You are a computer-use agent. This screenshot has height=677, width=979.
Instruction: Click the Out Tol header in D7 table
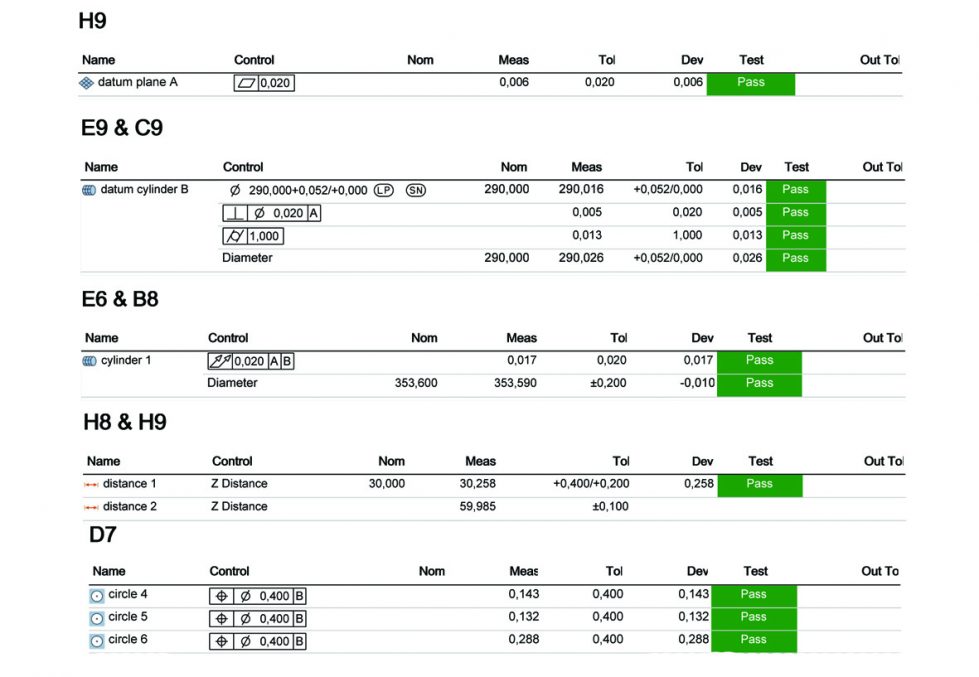coord(880,571)
